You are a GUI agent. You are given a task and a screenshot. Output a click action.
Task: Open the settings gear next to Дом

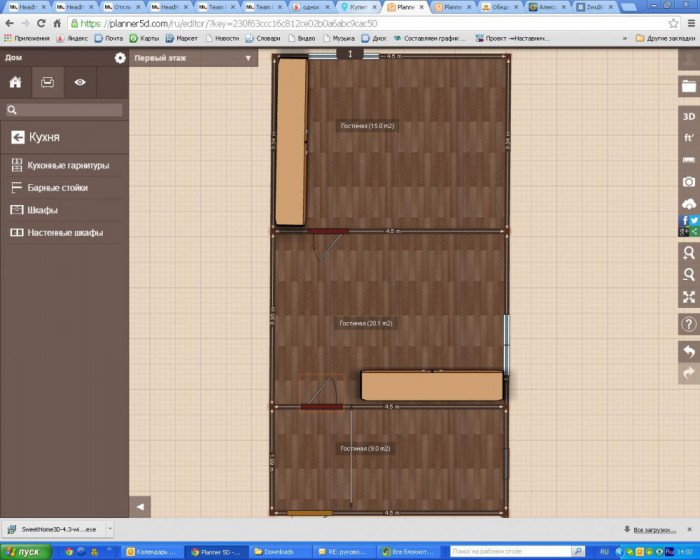click(x=120, y=58)
